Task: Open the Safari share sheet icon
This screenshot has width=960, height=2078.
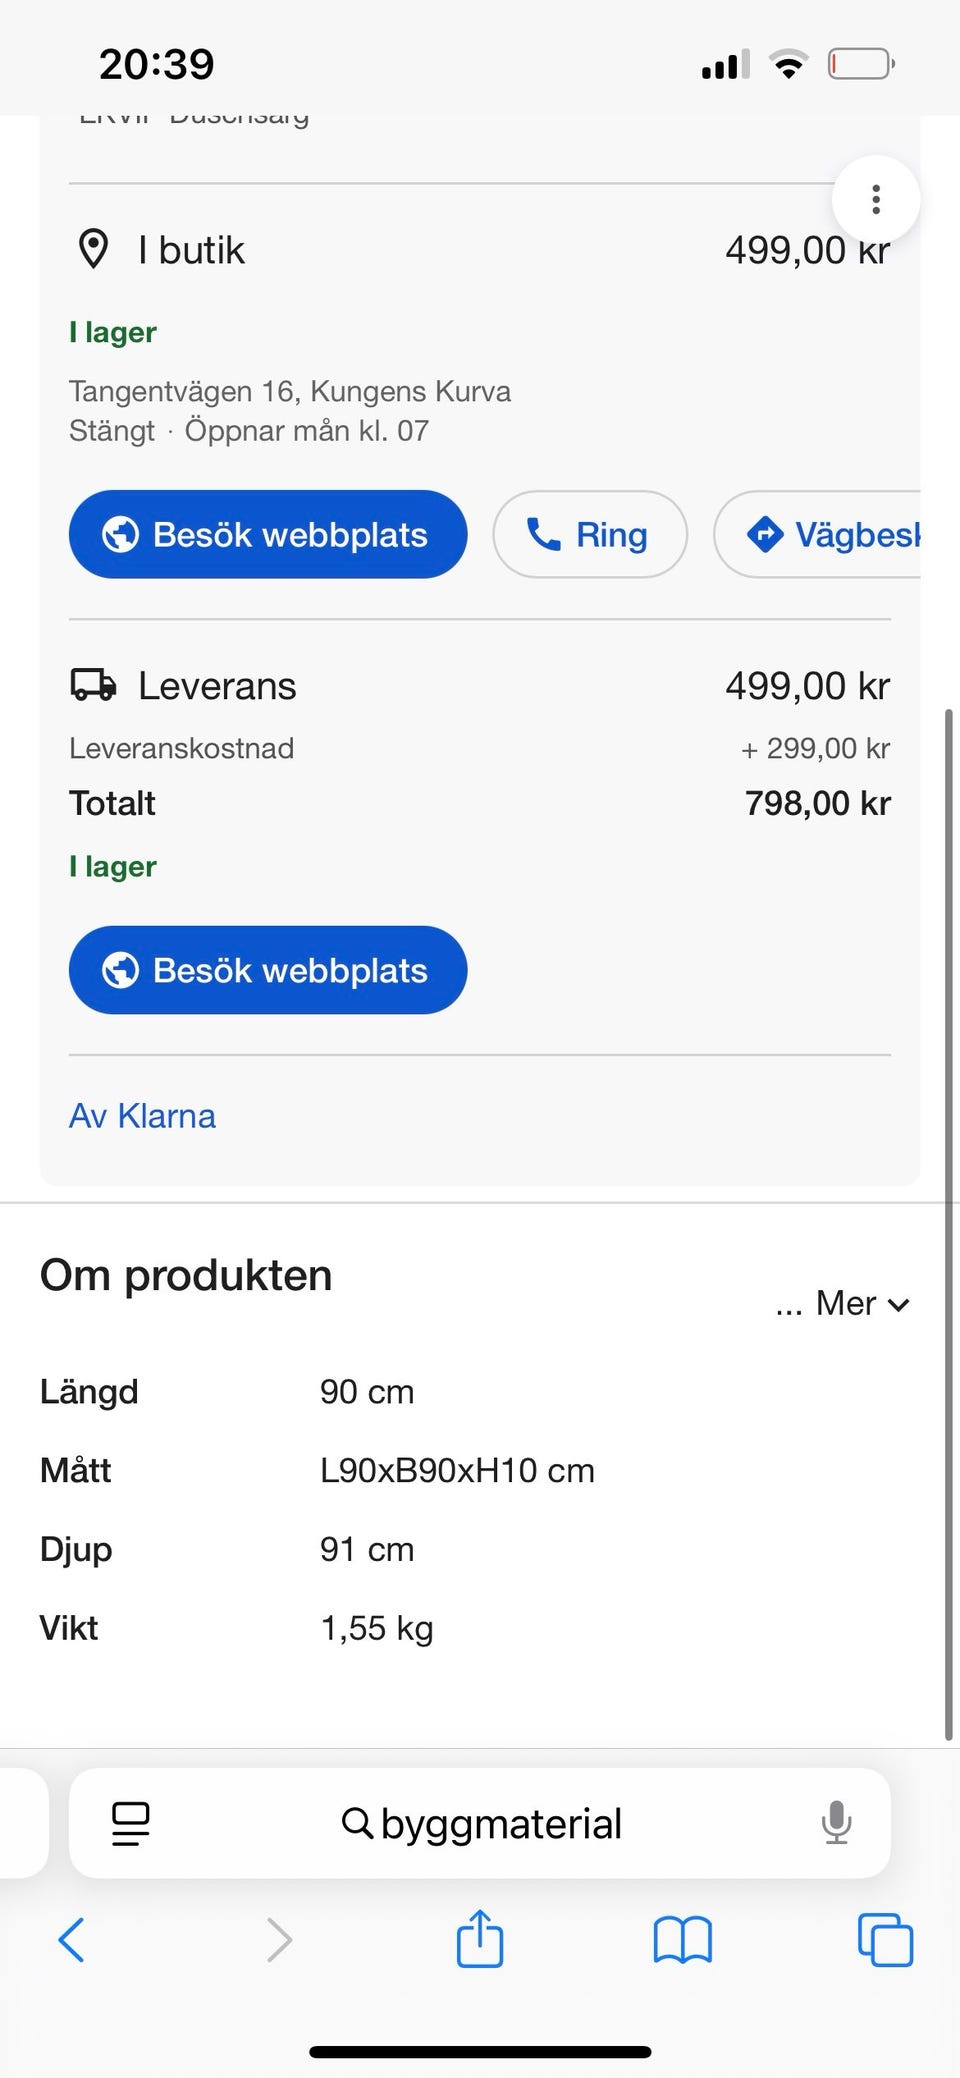Action: pos(480,1939)
